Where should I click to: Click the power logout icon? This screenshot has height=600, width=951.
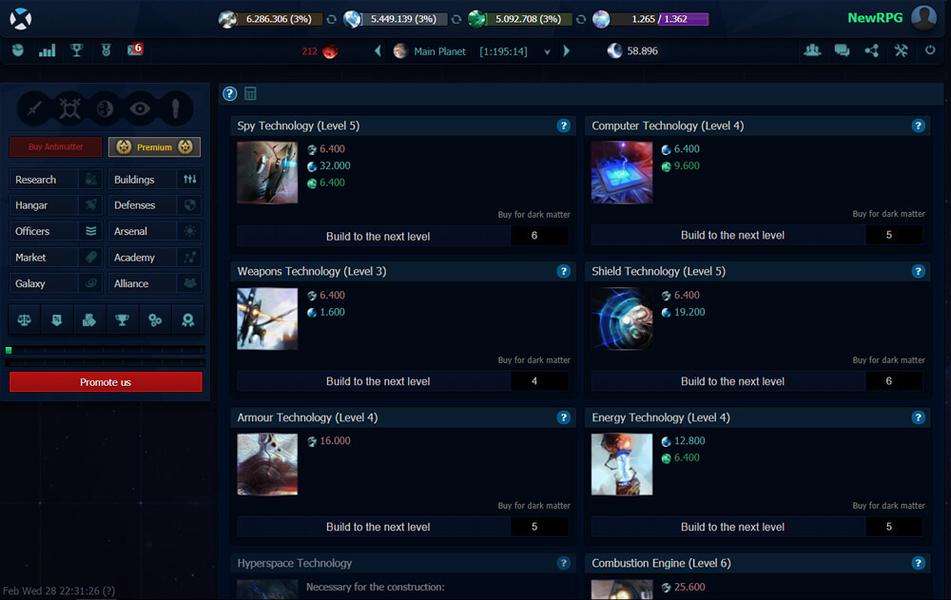tap(930, 50)
